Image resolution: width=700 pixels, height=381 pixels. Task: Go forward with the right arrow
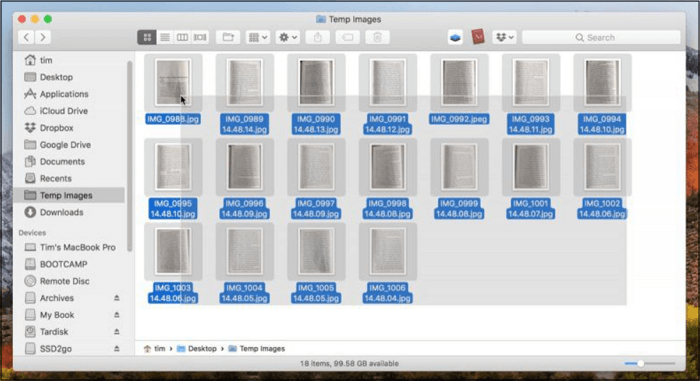[x=43, y=38]
